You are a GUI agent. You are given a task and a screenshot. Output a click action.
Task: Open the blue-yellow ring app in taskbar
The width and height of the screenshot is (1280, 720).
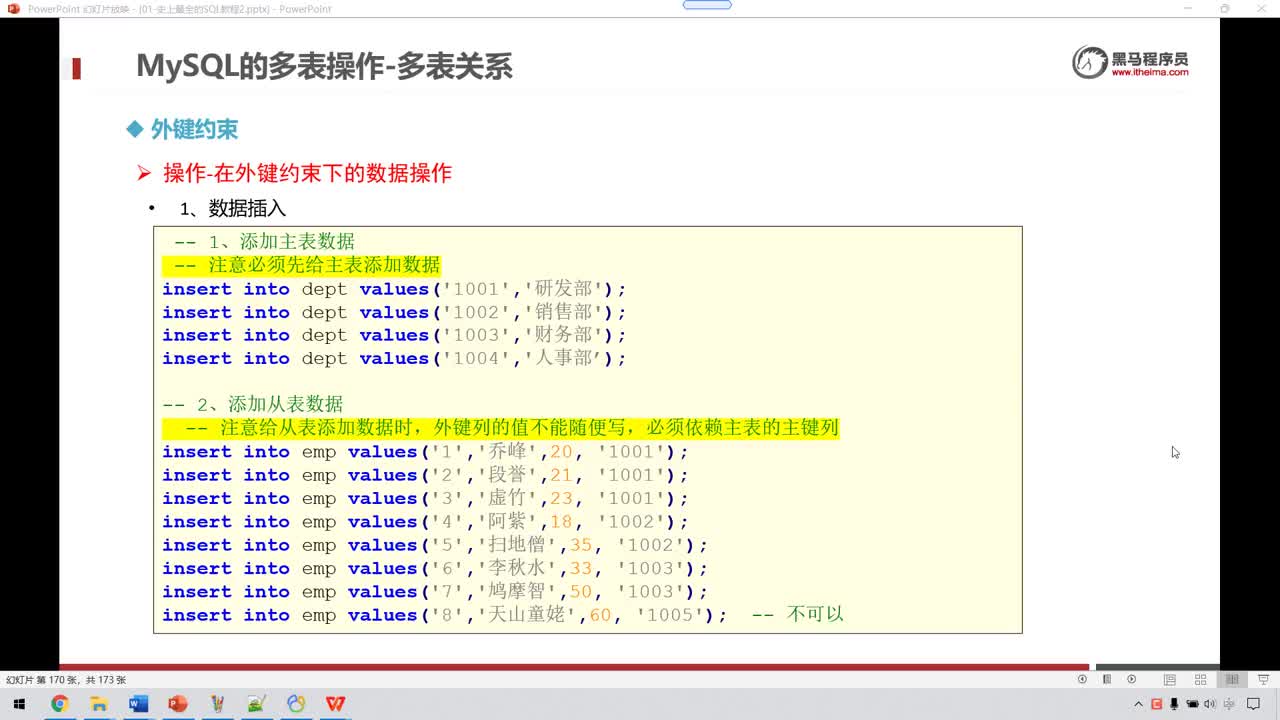[x=296, y=704]
